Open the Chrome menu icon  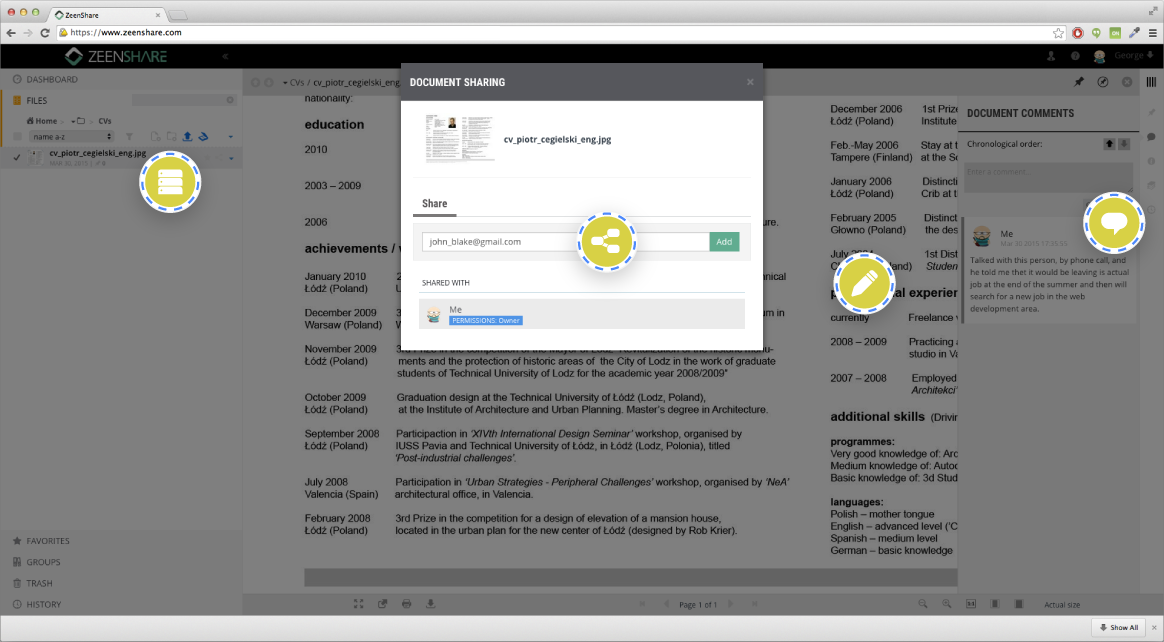click(x=1152, y=33)
